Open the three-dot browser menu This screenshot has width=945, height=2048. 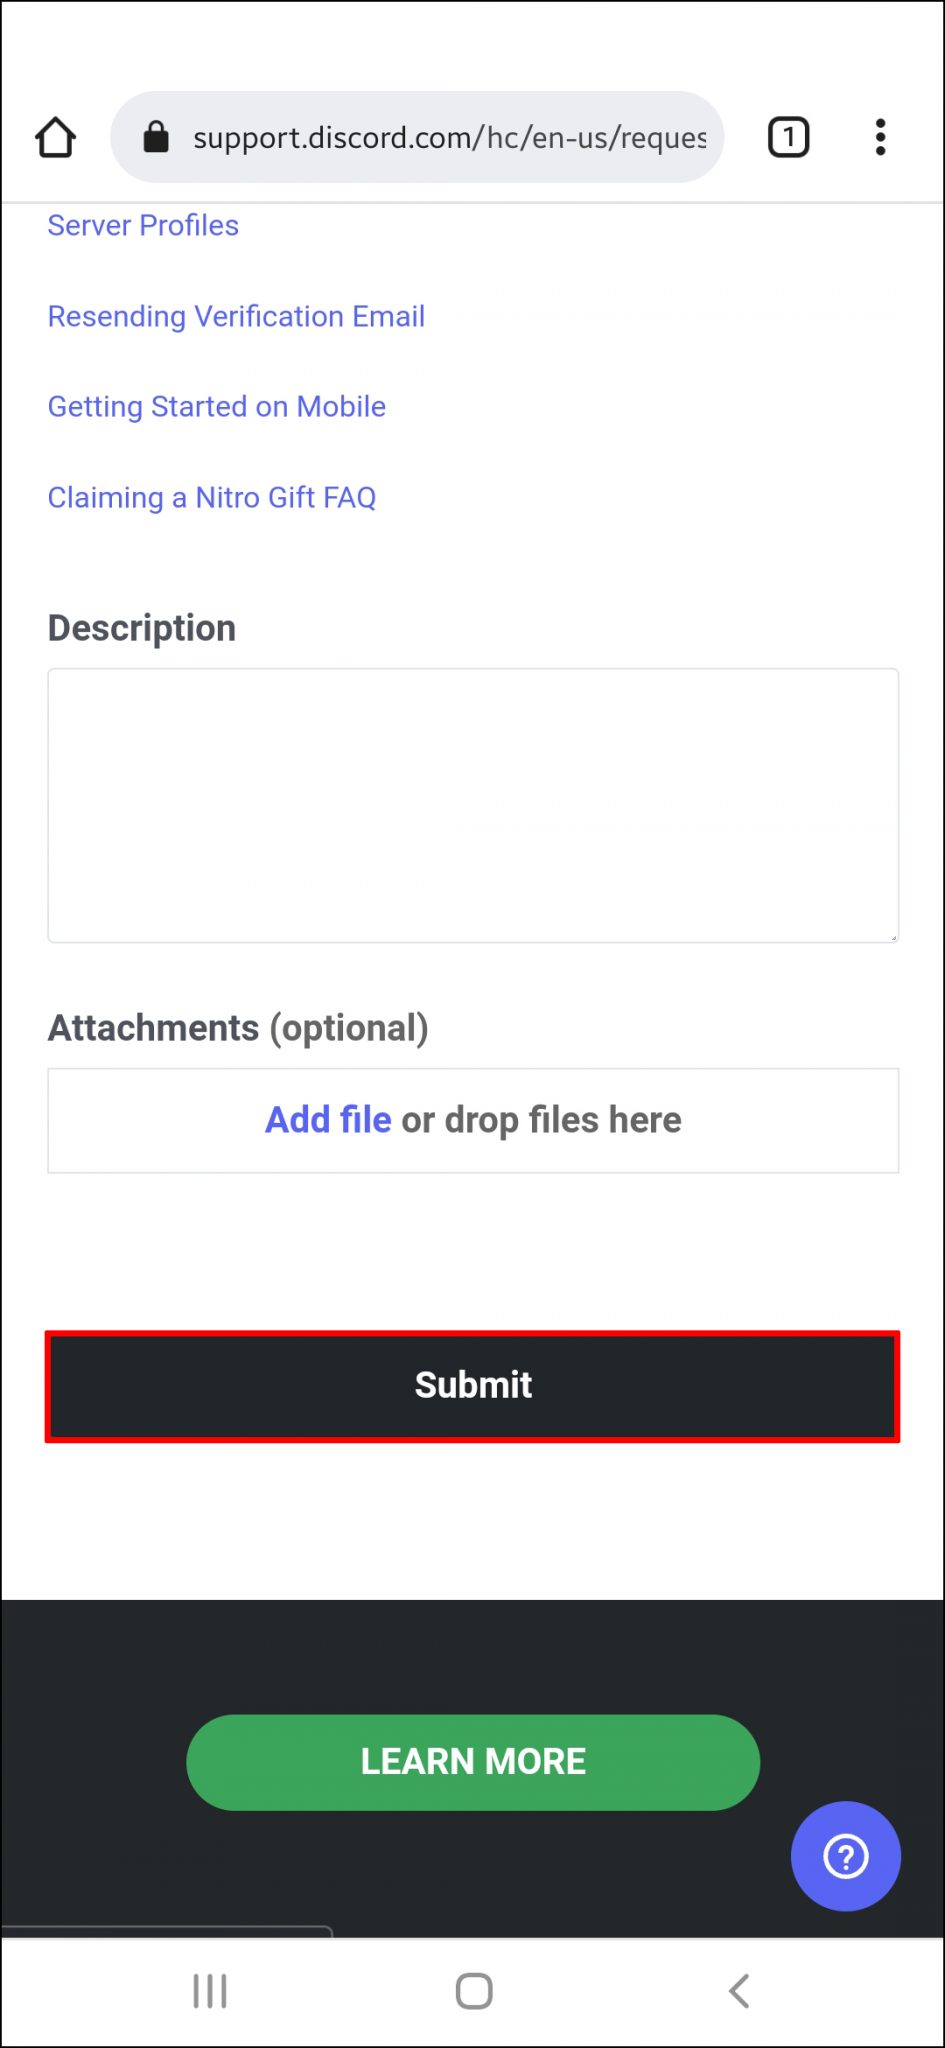(880, 137)
